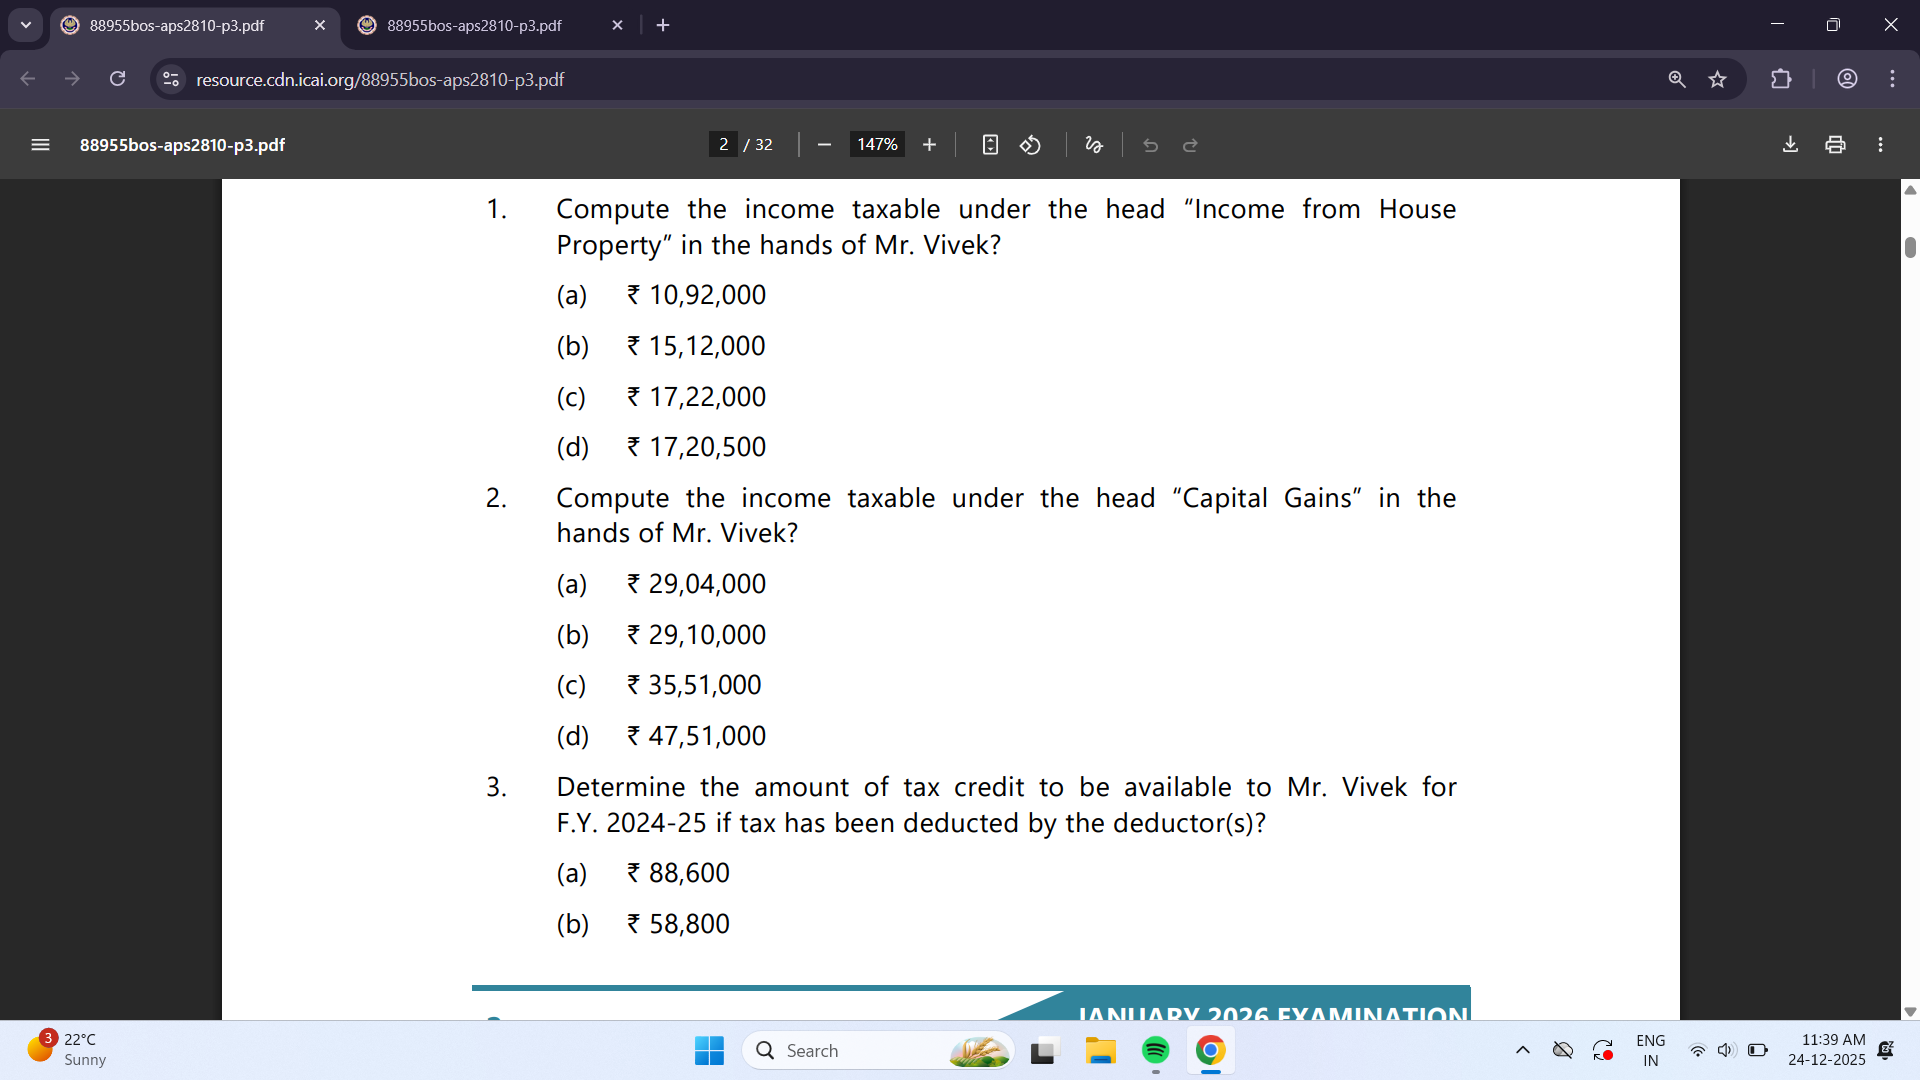Expand the tab search dropdown

coord(26,25)
